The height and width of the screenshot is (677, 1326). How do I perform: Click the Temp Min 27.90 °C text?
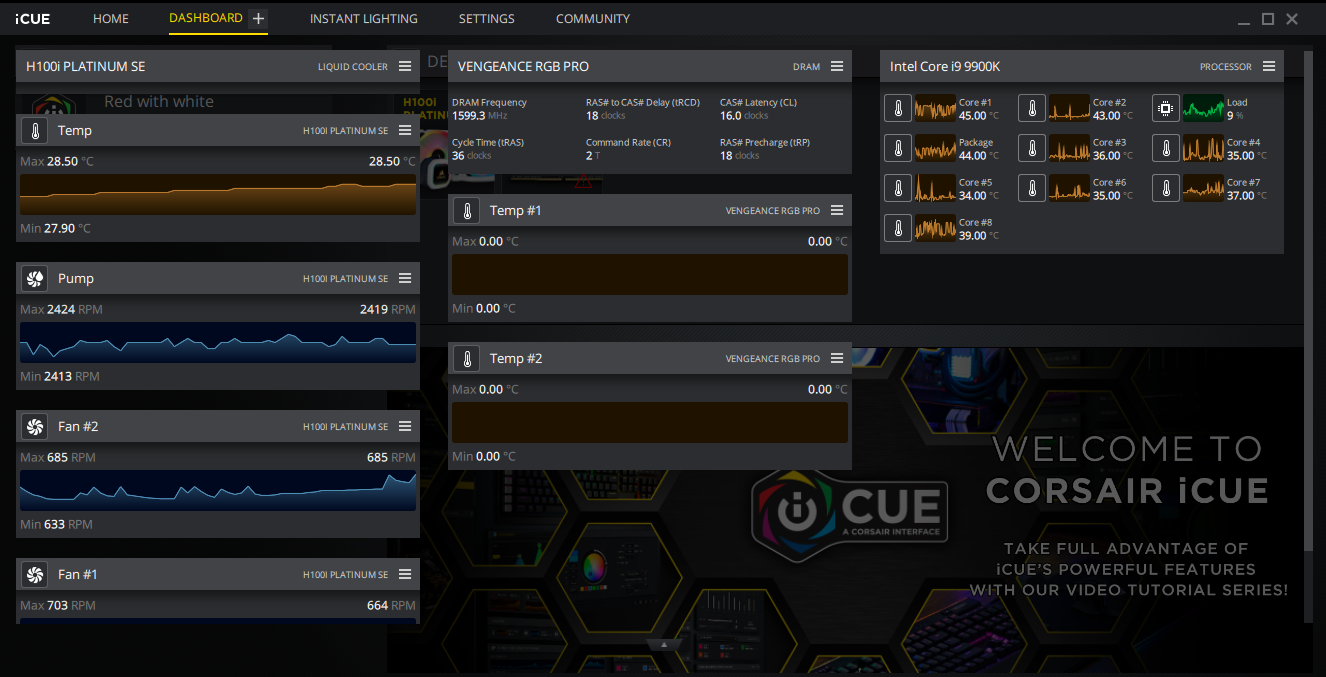[55, 228]
